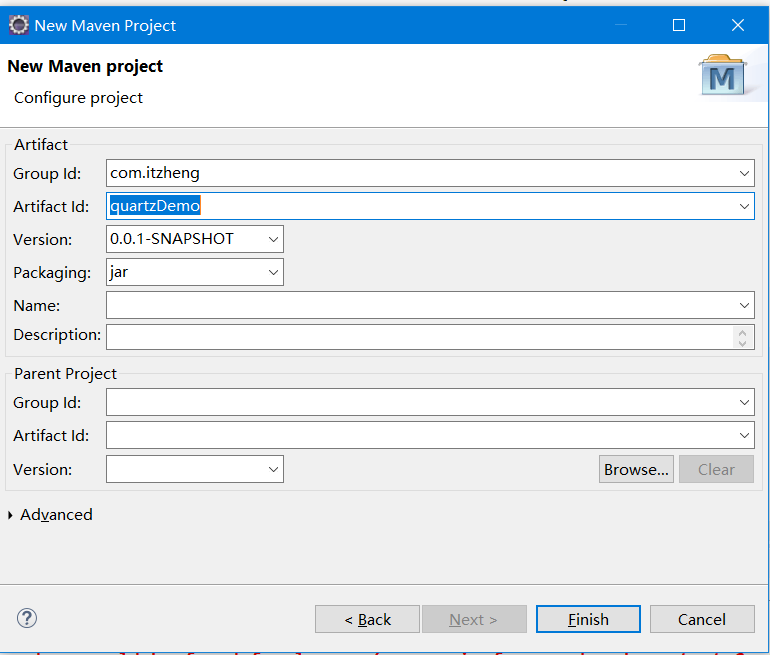Image resolution: width=770 pixels, height=655 pixels.
Task: Open the Packaging jar dropdown
Action: 273,272
